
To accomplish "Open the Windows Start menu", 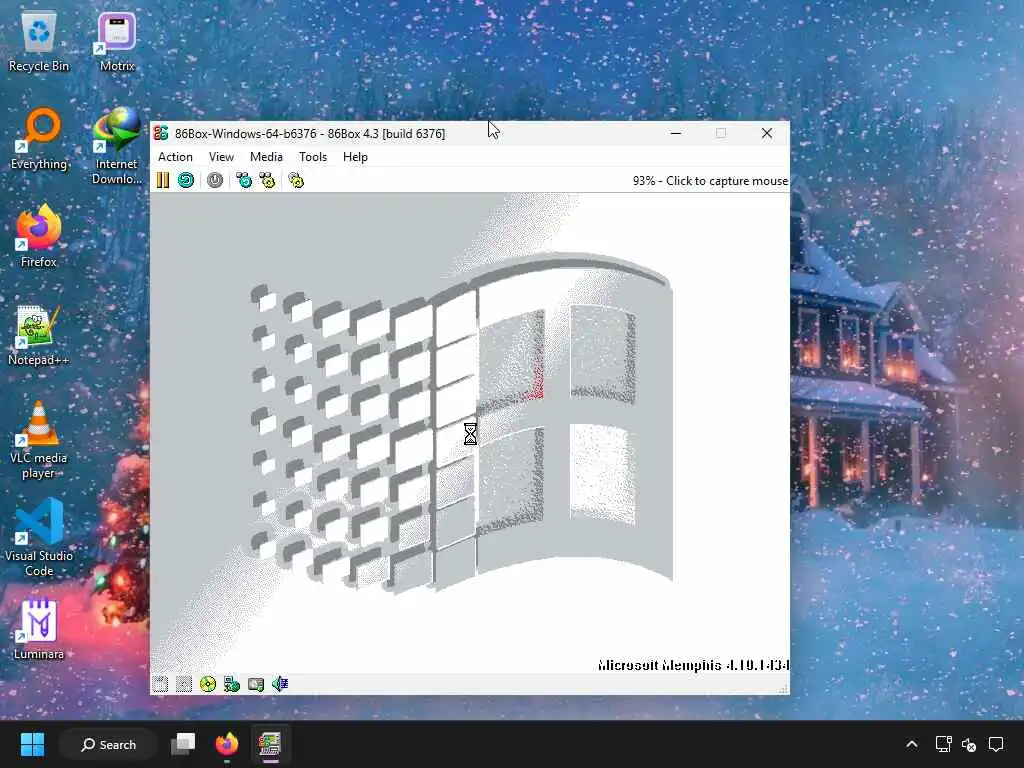I will coord(32,744).
